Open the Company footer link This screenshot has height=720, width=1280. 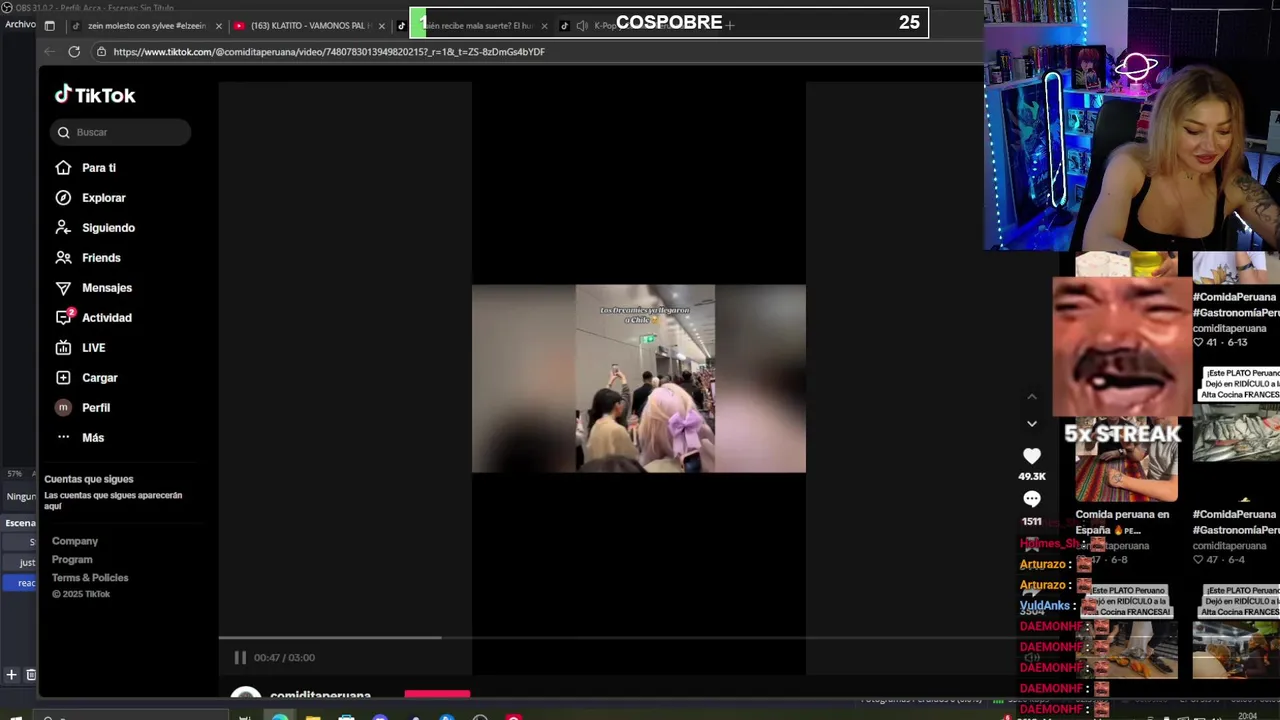pyautogui.click(x=75, y=541)
